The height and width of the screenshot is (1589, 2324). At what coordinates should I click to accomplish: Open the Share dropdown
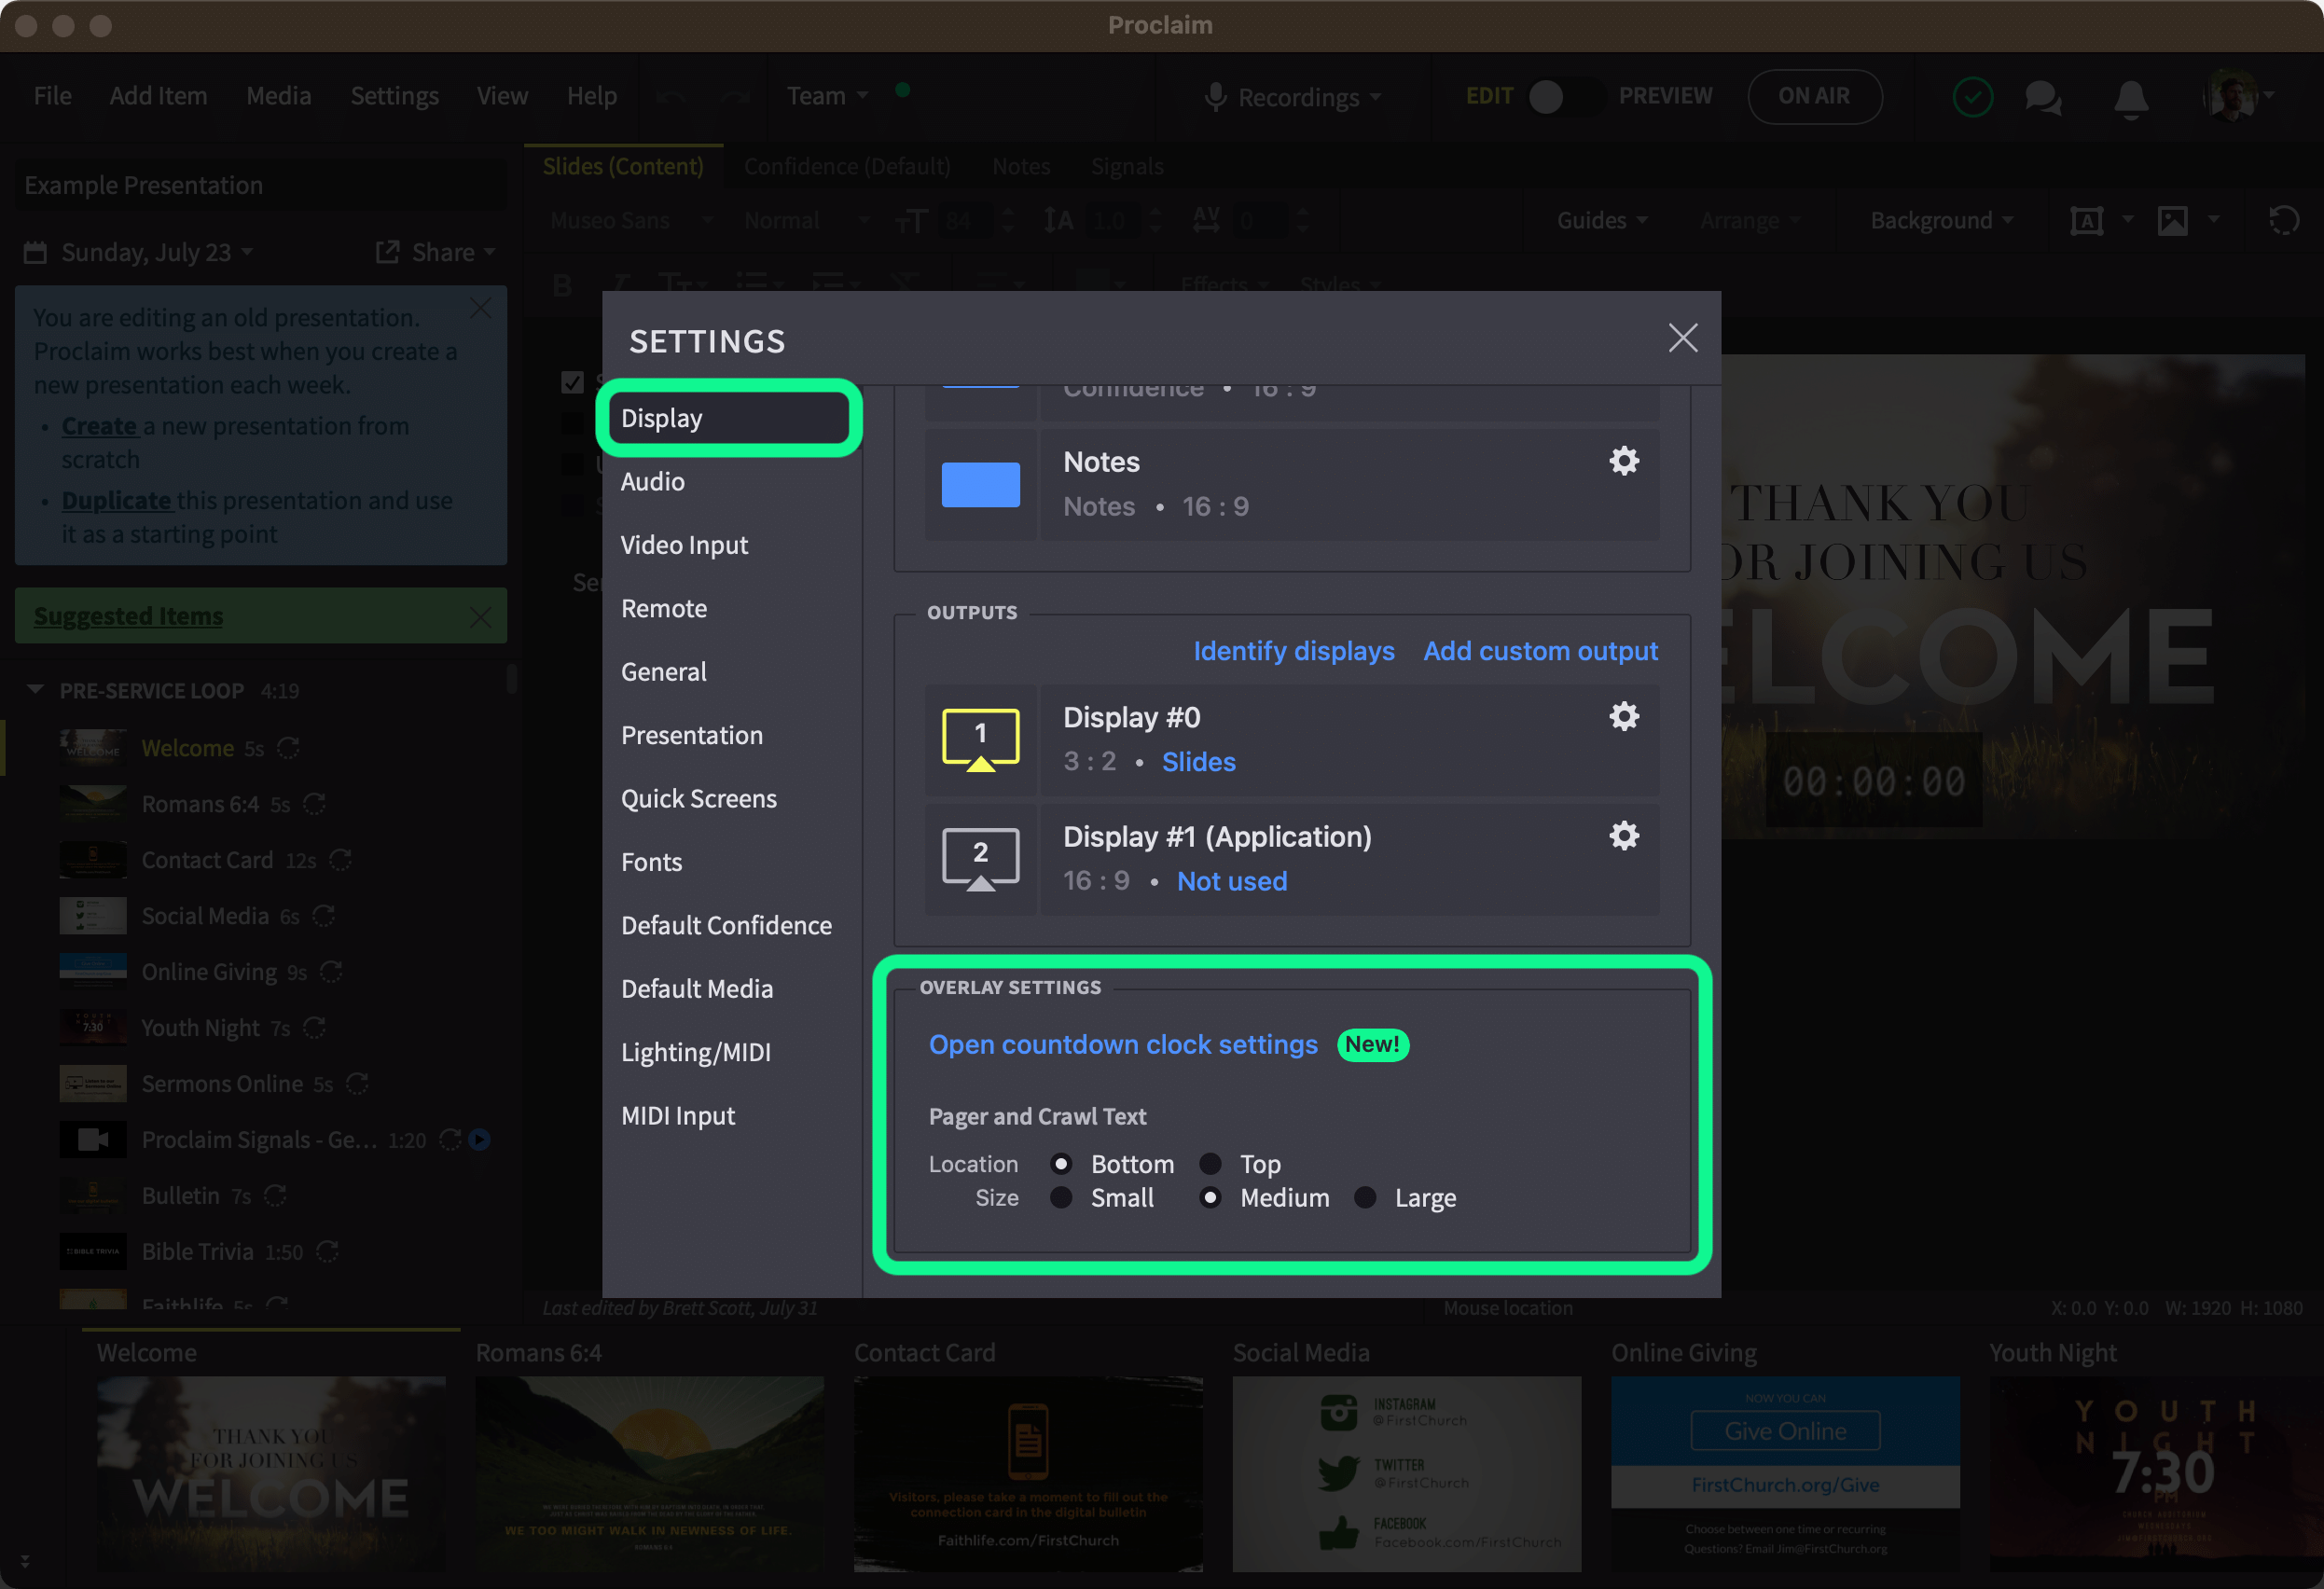pyautogui.click(x=454, y=252)
